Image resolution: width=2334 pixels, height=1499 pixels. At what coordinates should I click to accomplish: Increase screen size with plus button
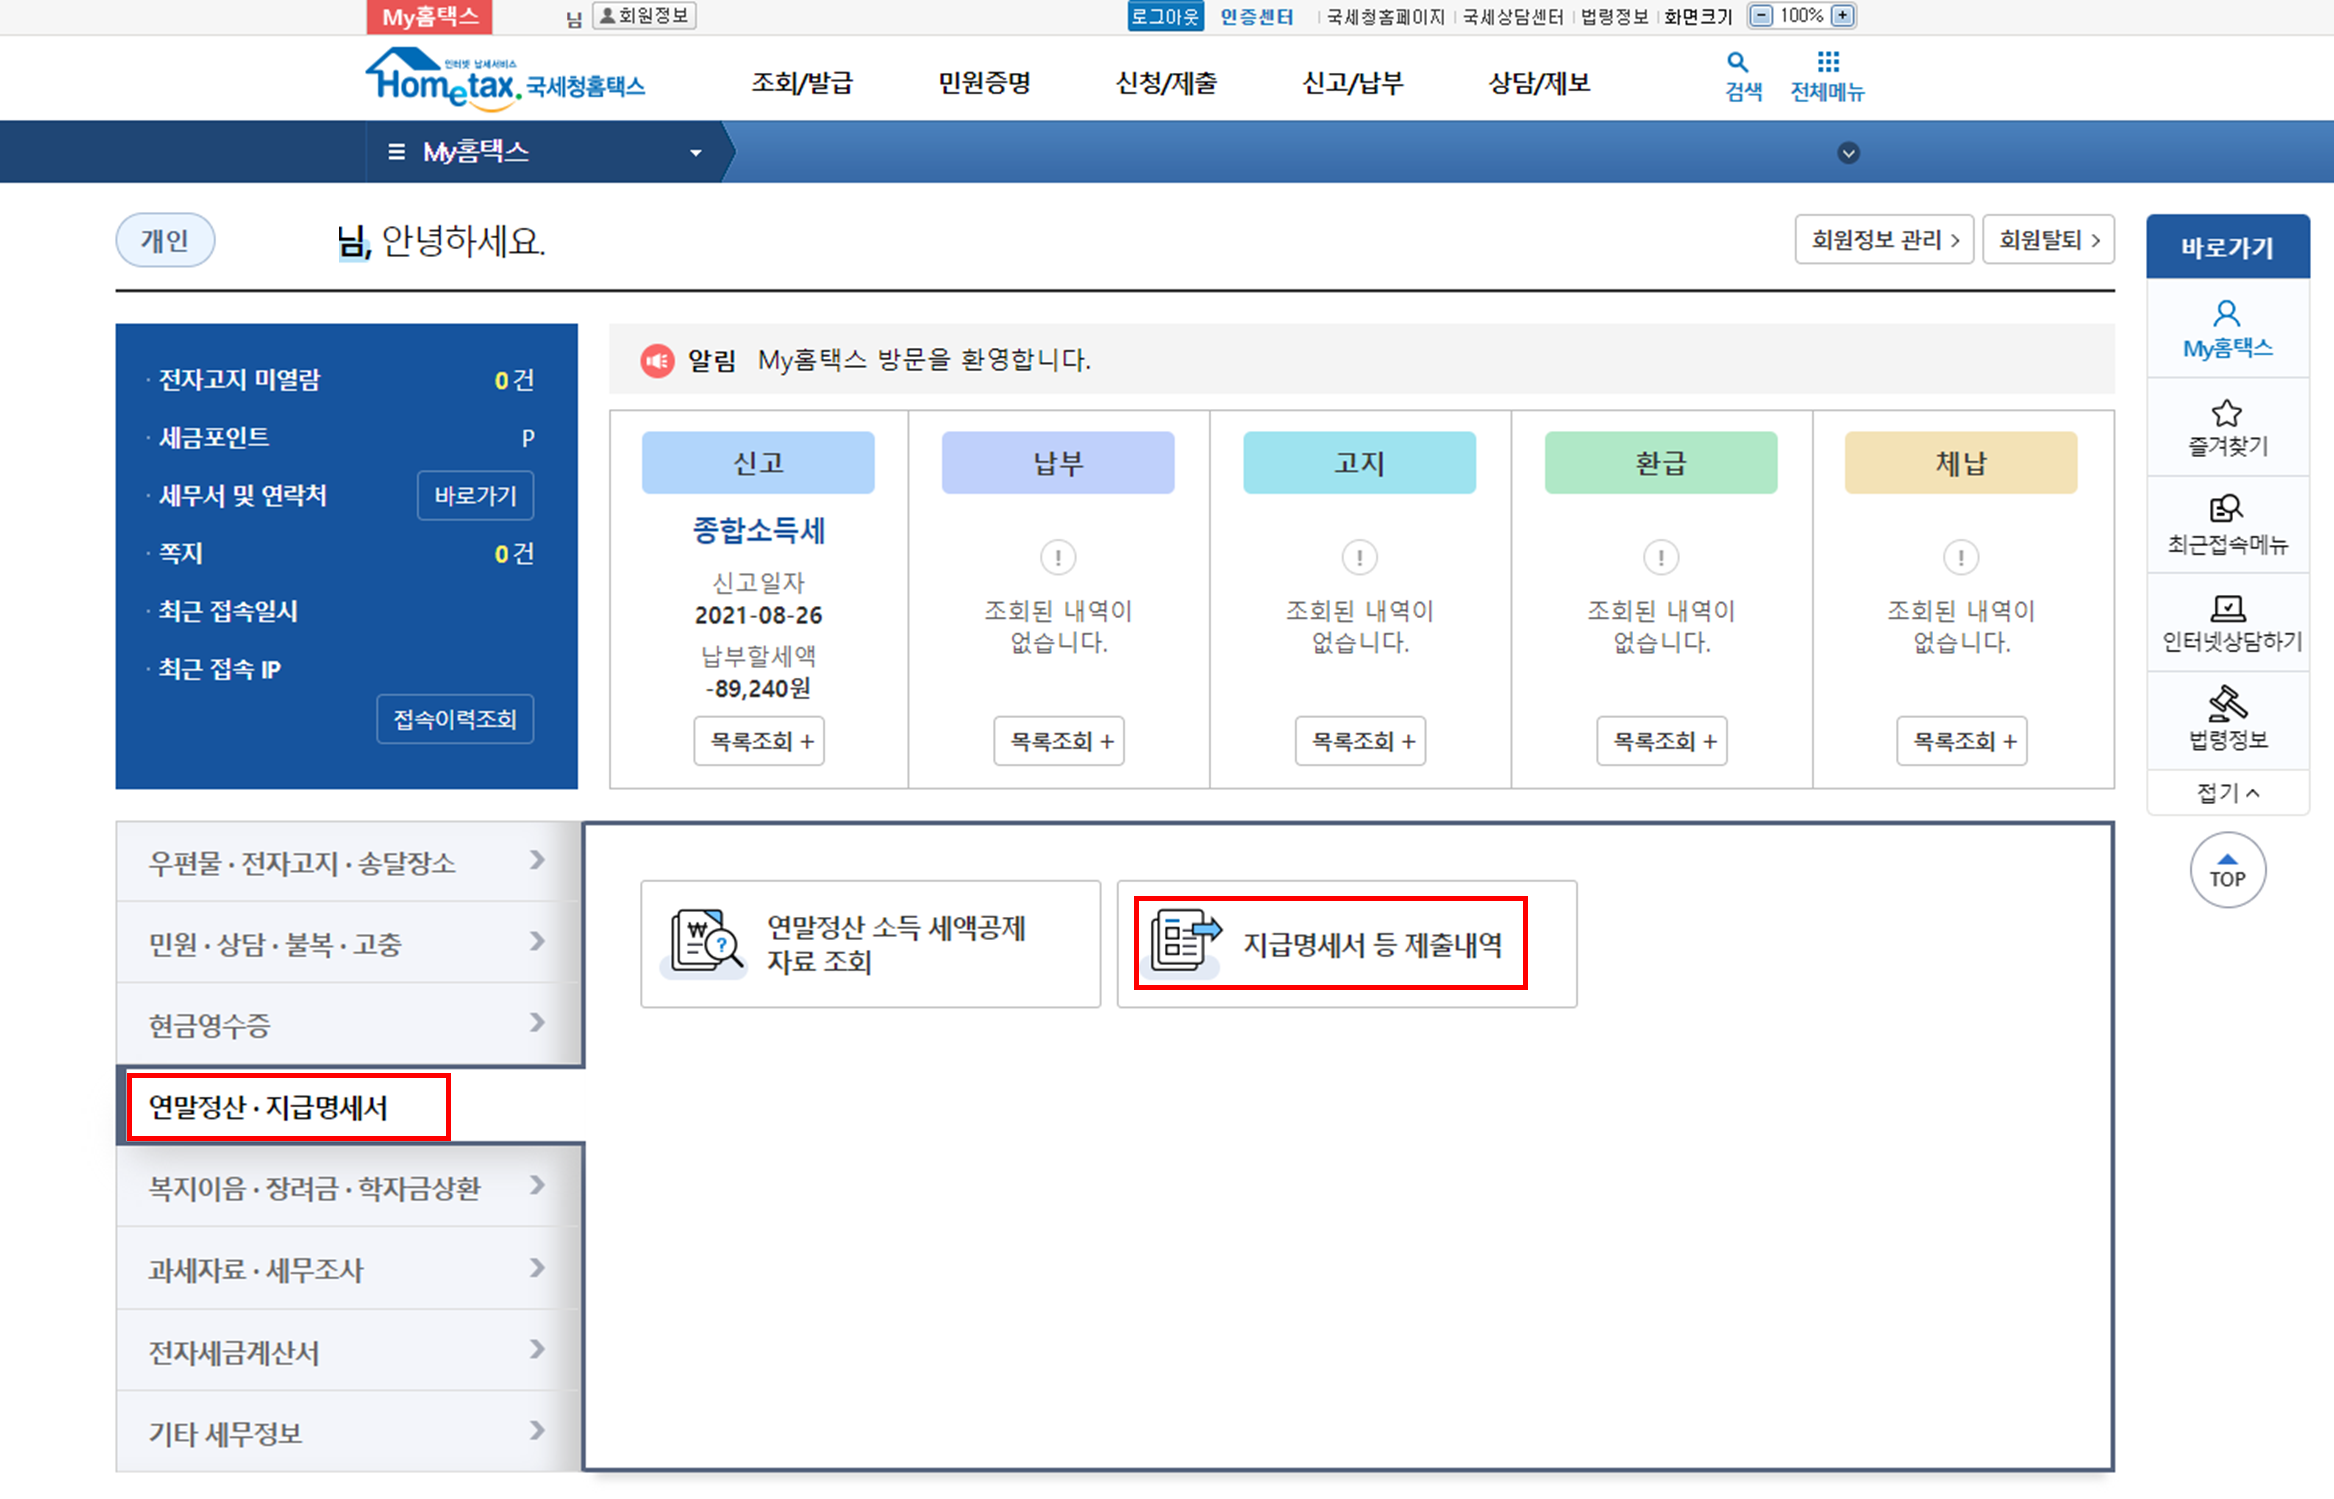(1843, 16)
